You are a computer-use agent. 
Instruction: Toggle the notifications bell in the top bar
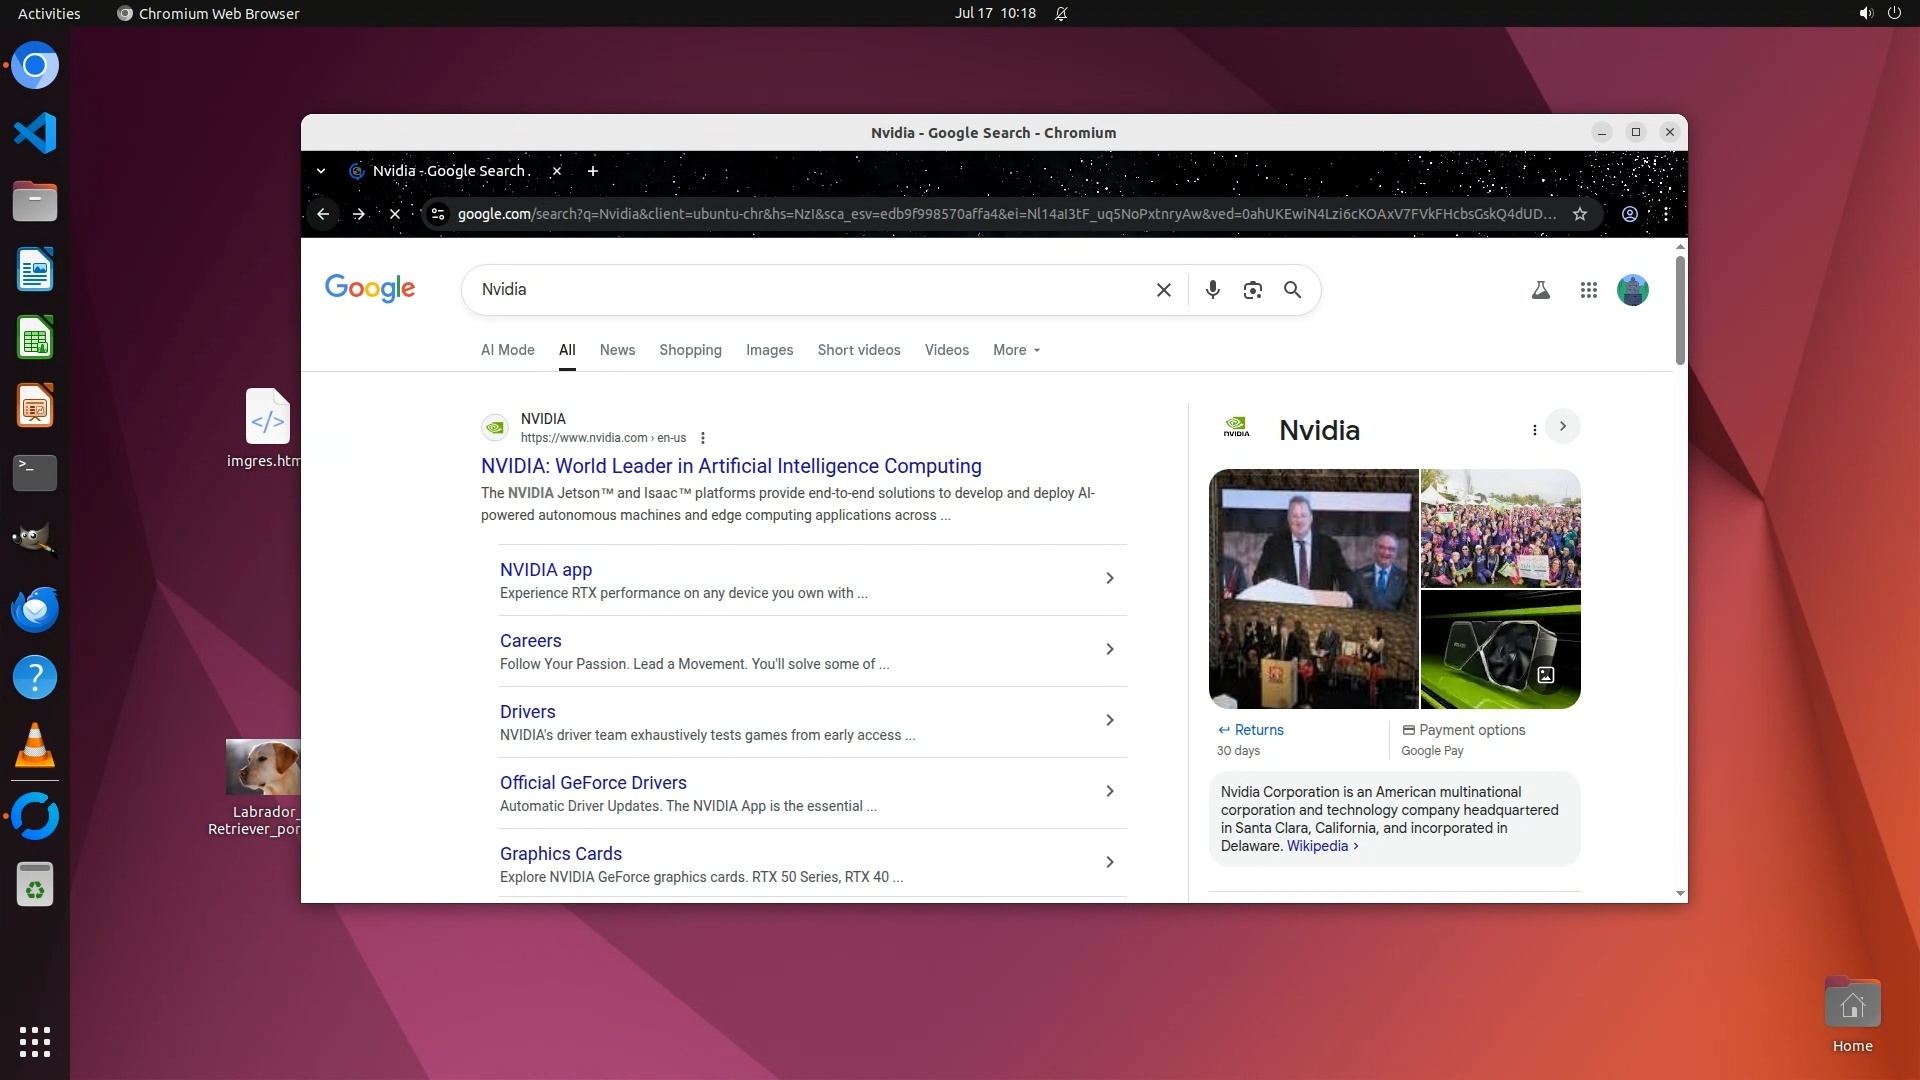click(1061, 14)
